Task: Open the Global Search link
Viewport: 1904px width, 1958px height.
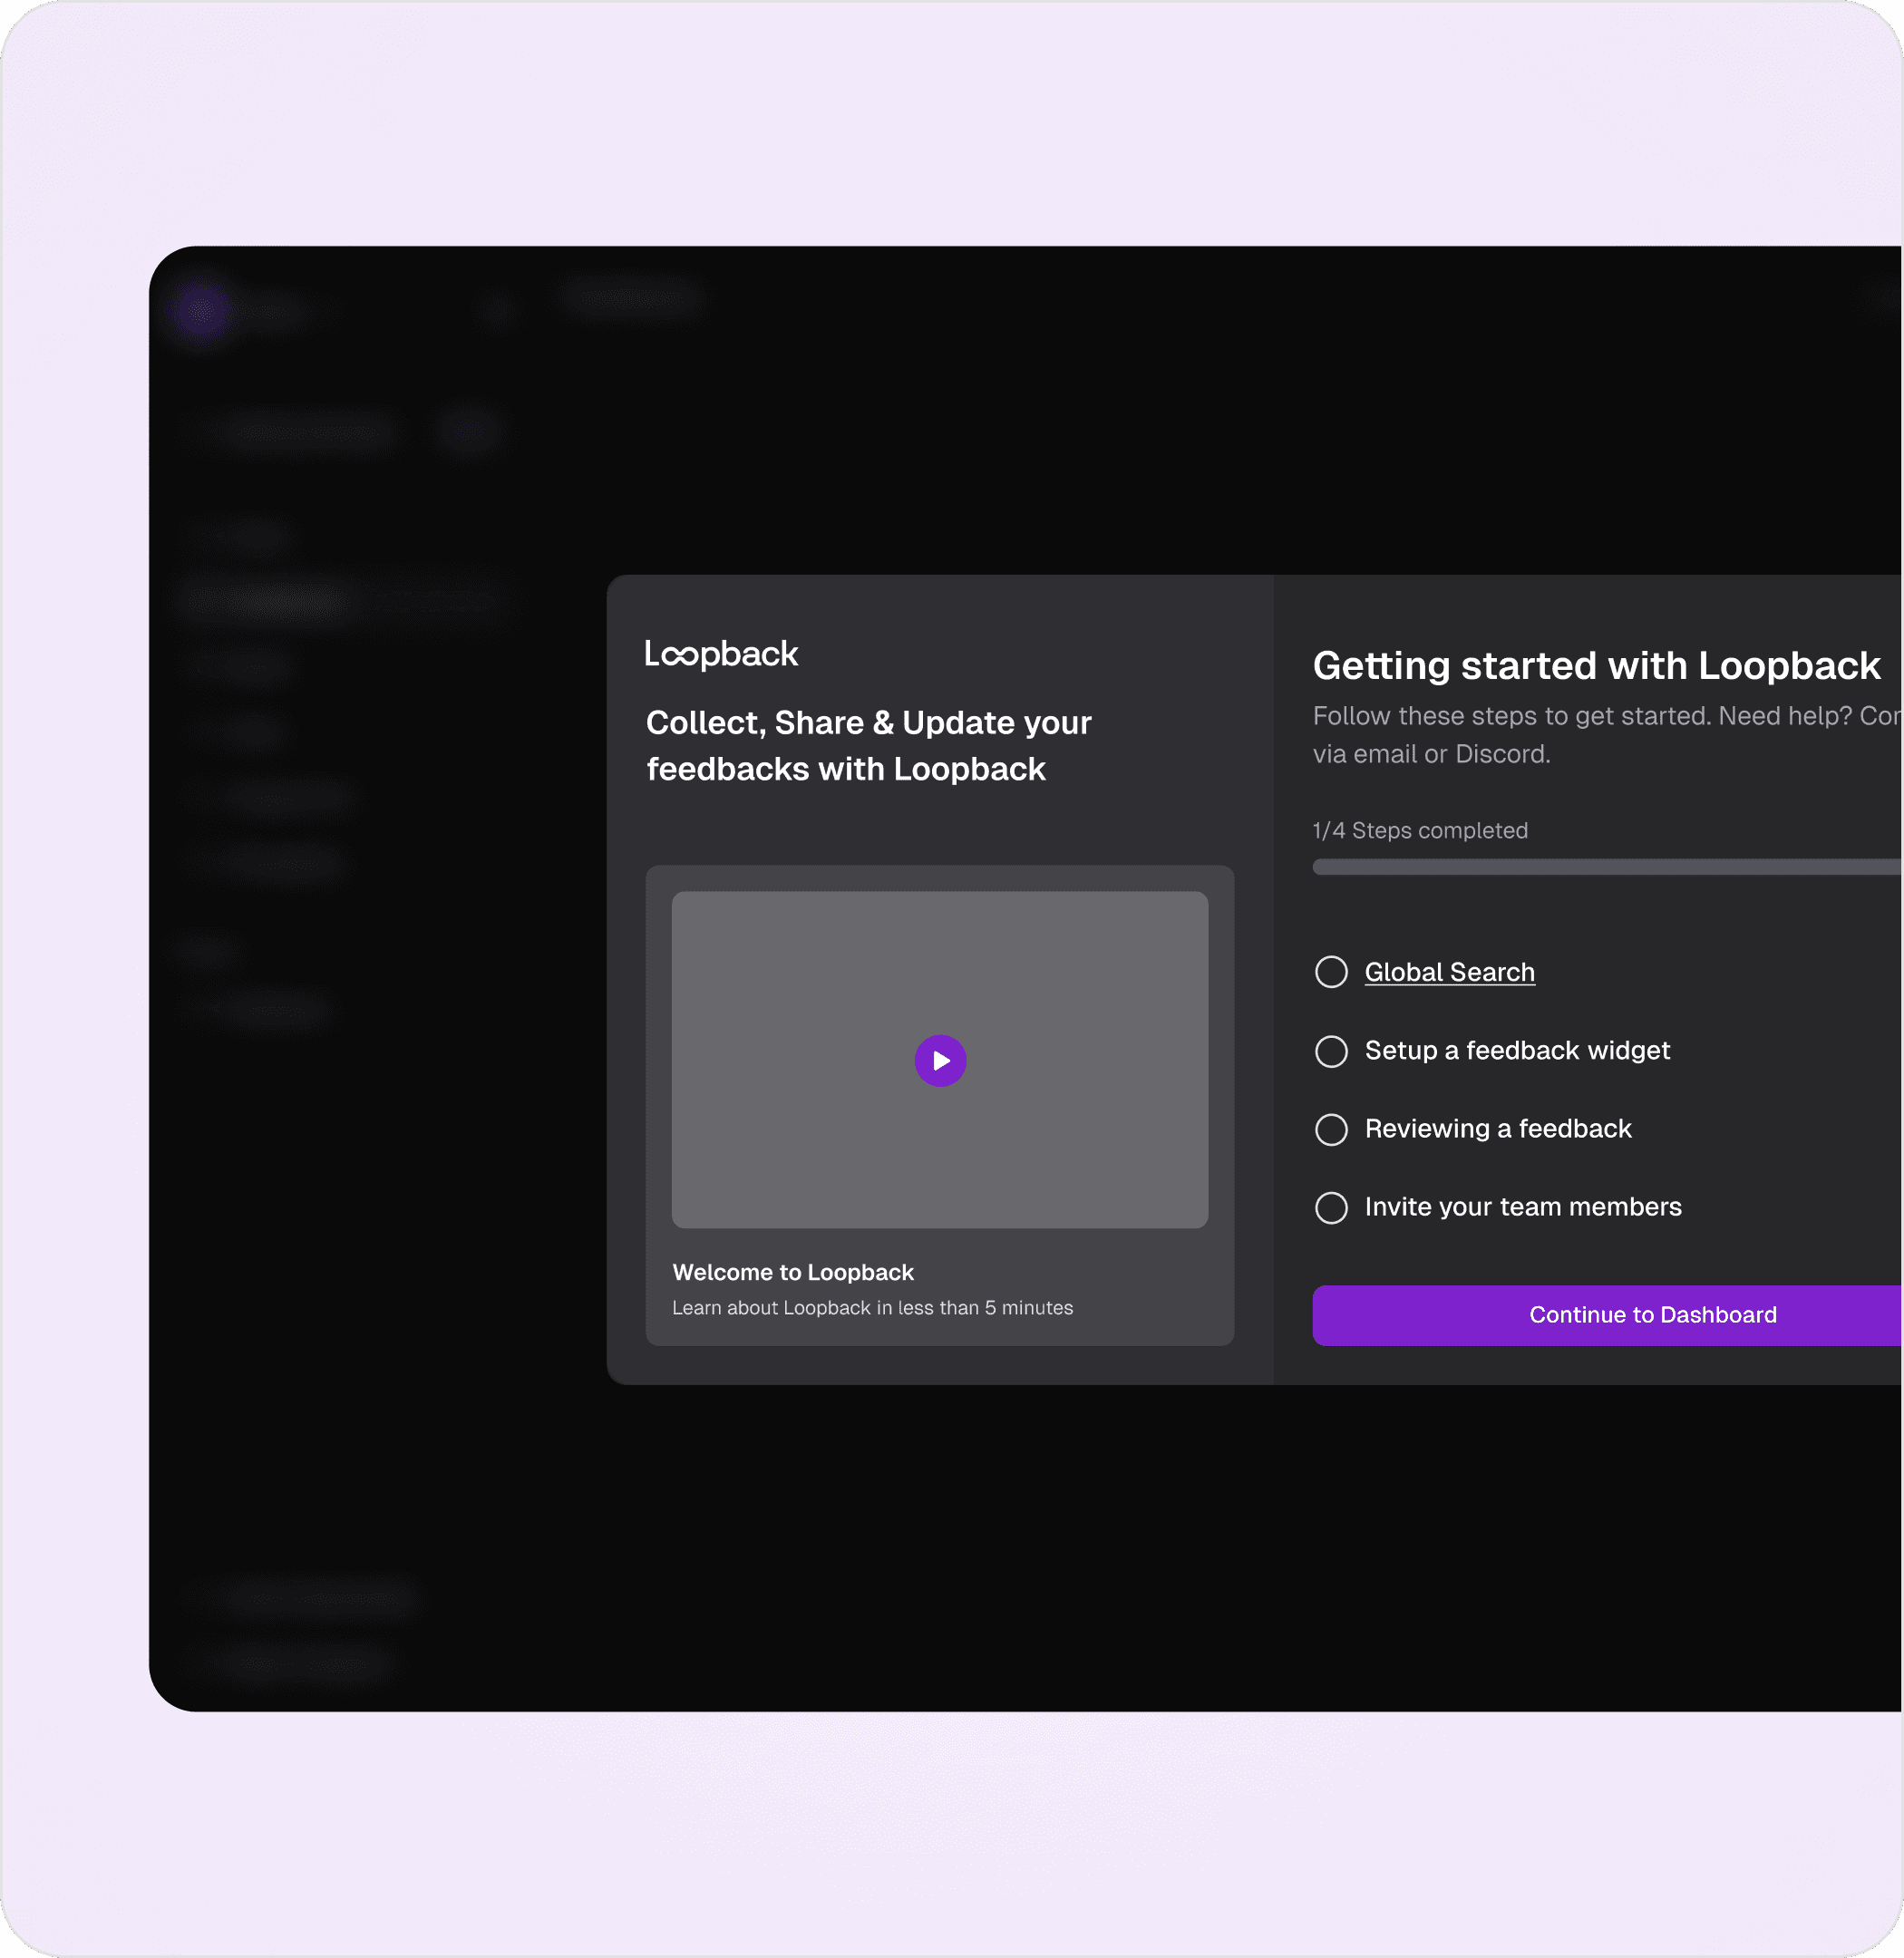Action: click(1449, 972)
